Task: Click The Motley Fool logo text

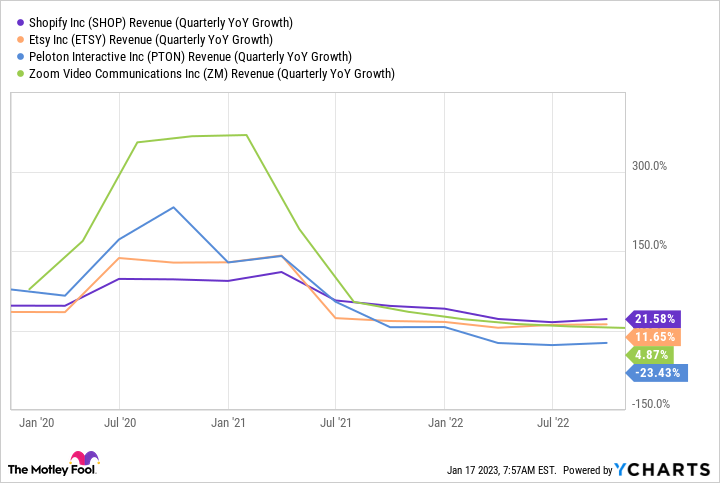Action: [52, 469]
